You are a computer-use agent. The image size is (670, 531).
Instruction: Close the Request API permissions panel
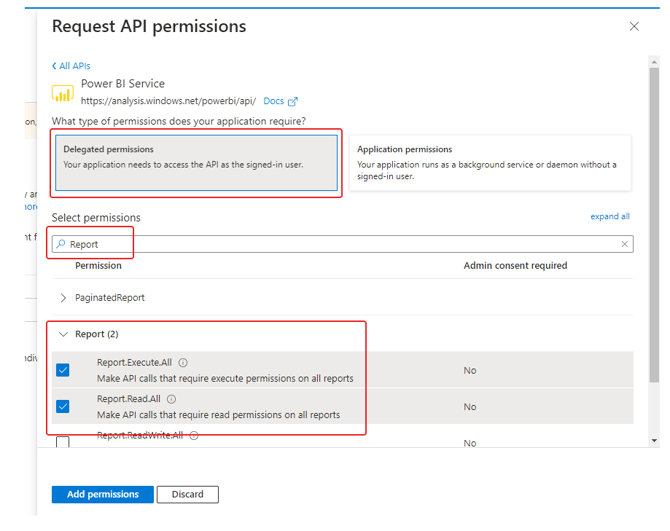tap(634, 27)
